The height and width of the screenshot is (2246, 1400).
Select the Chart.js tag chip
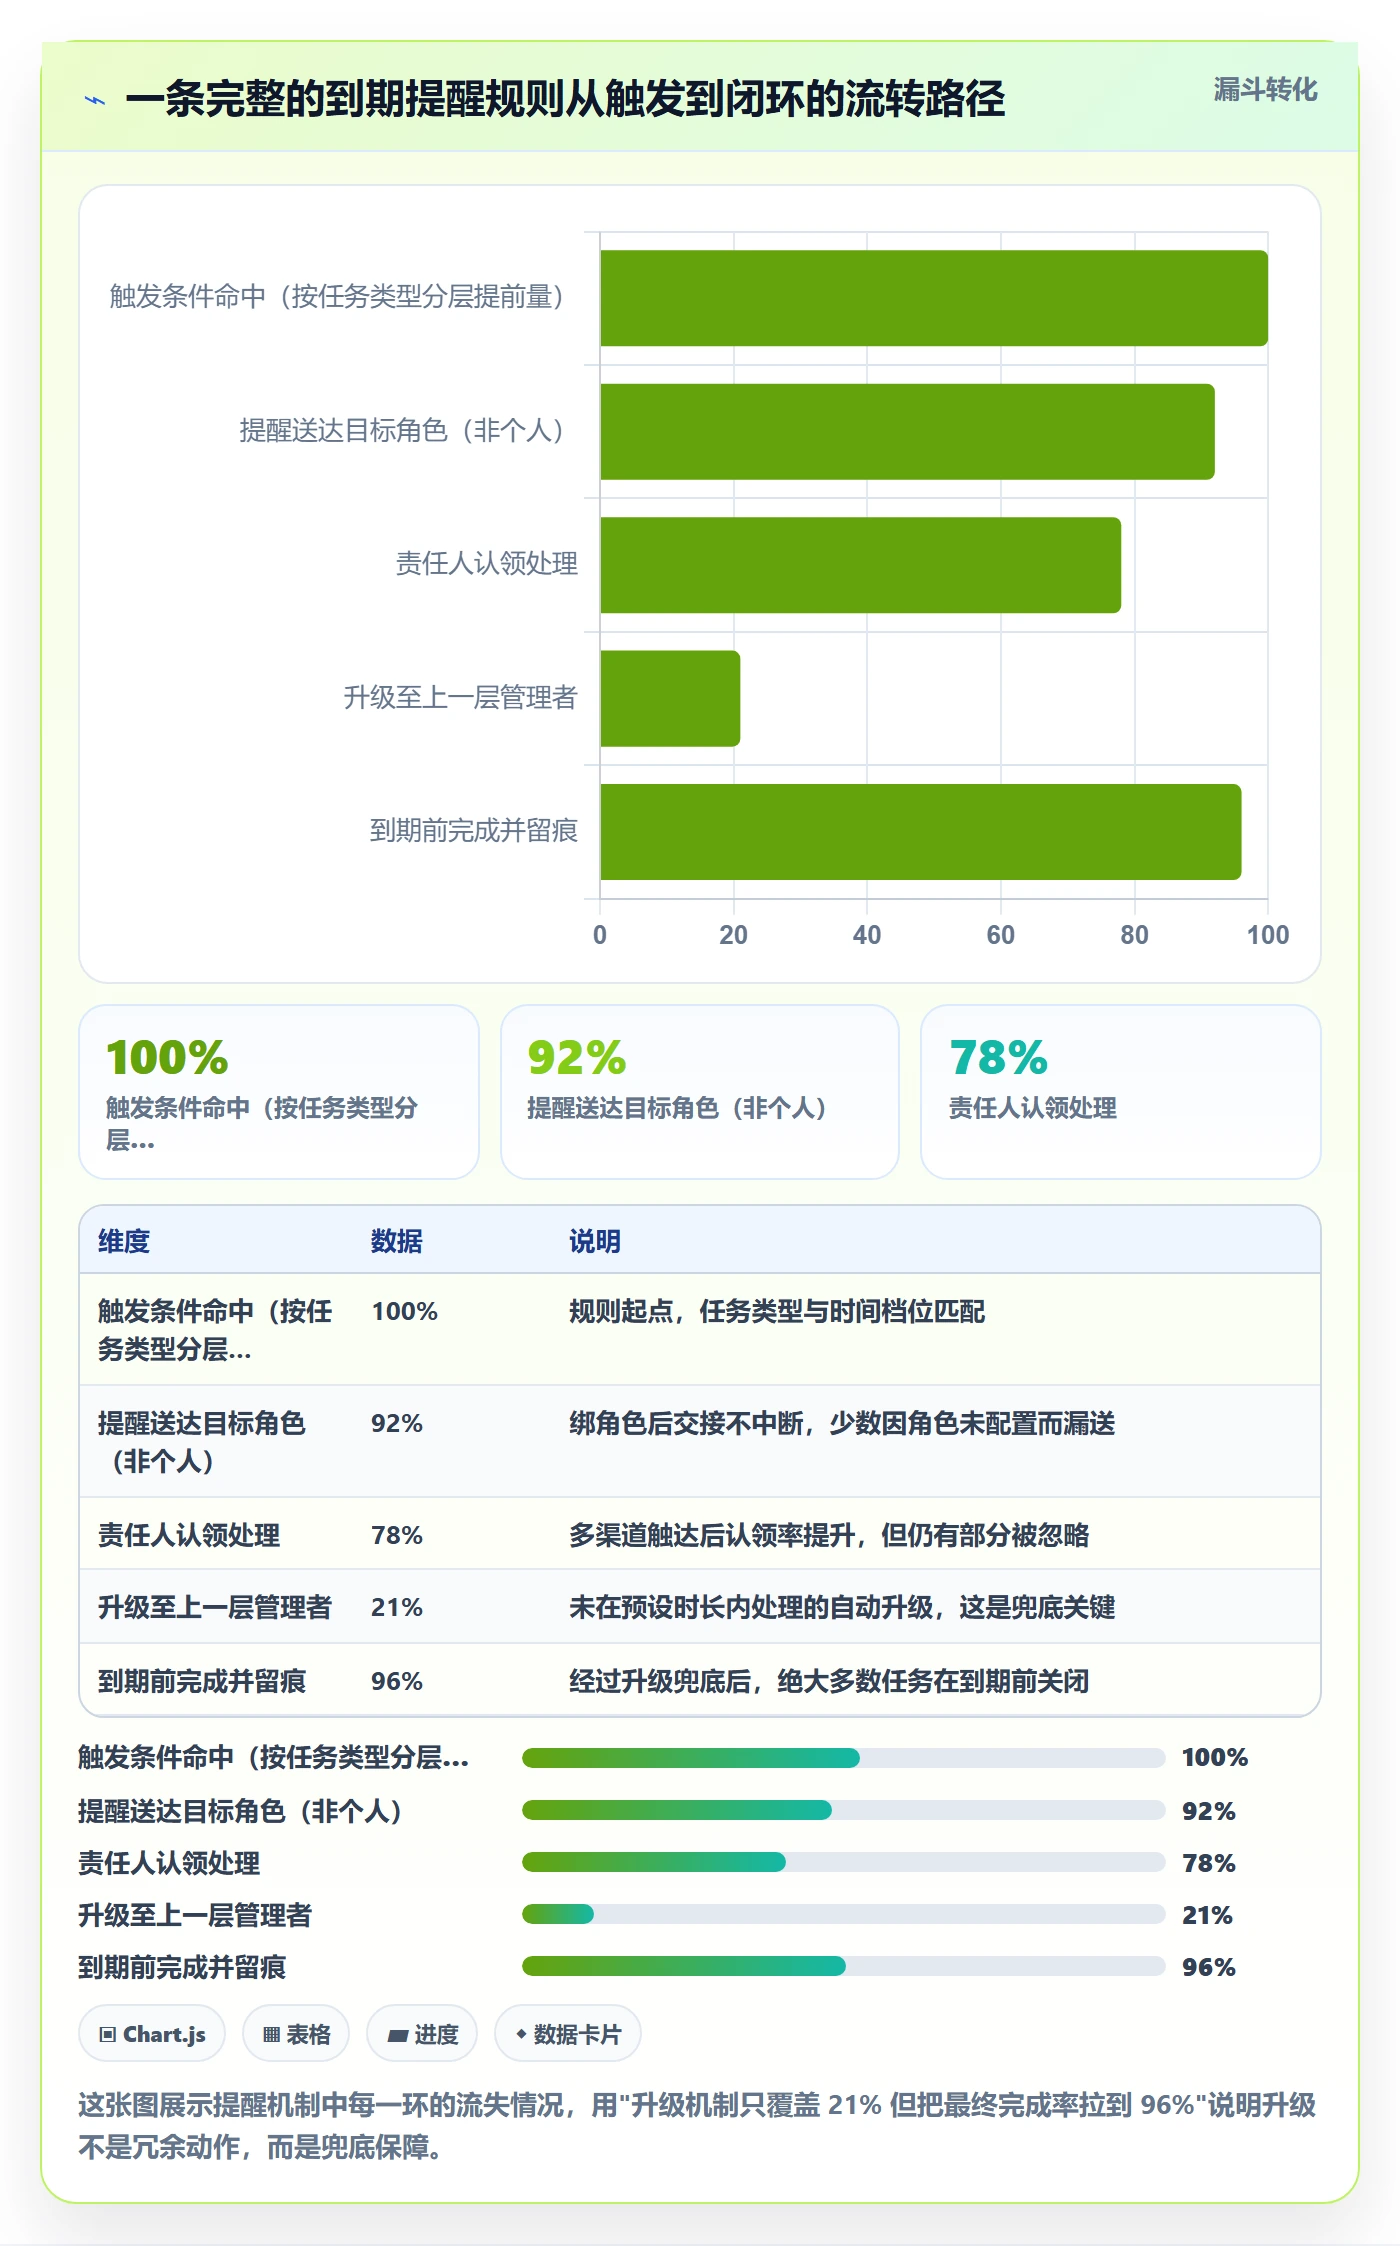coord(152,2034)
